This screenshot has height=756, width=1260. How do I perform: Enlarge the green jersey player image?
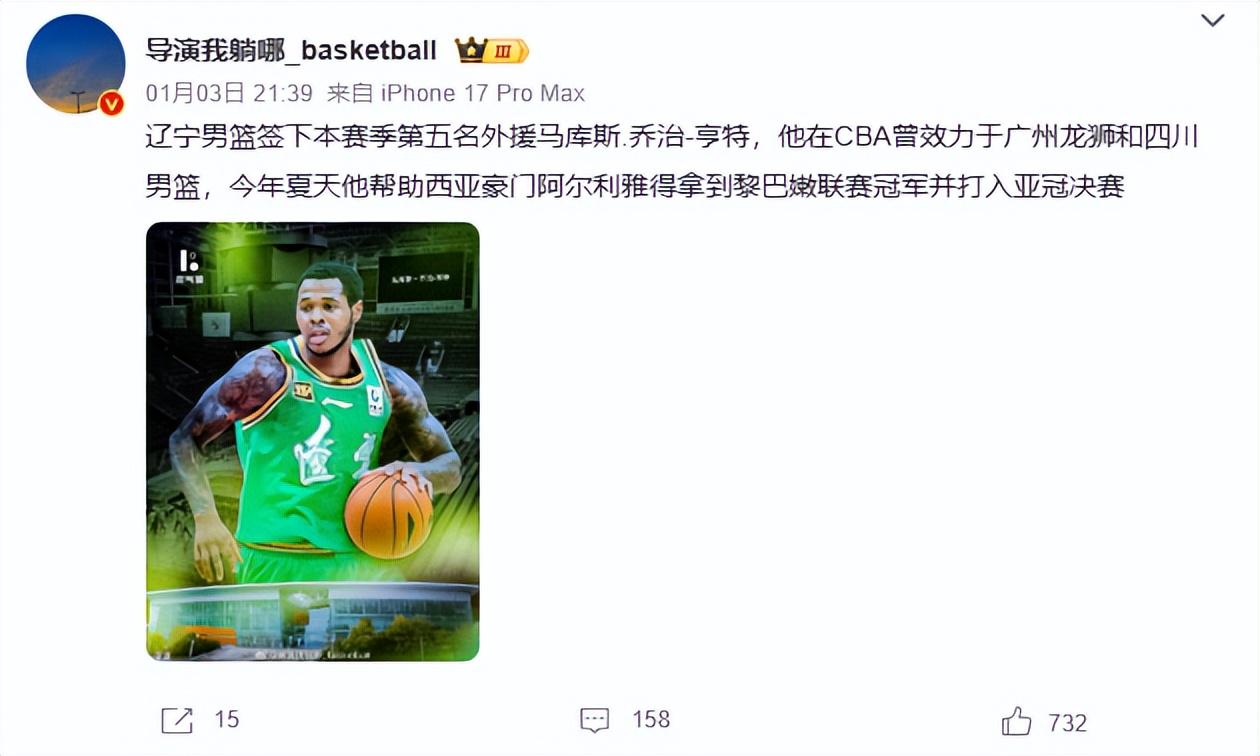(x=313, y=441)
